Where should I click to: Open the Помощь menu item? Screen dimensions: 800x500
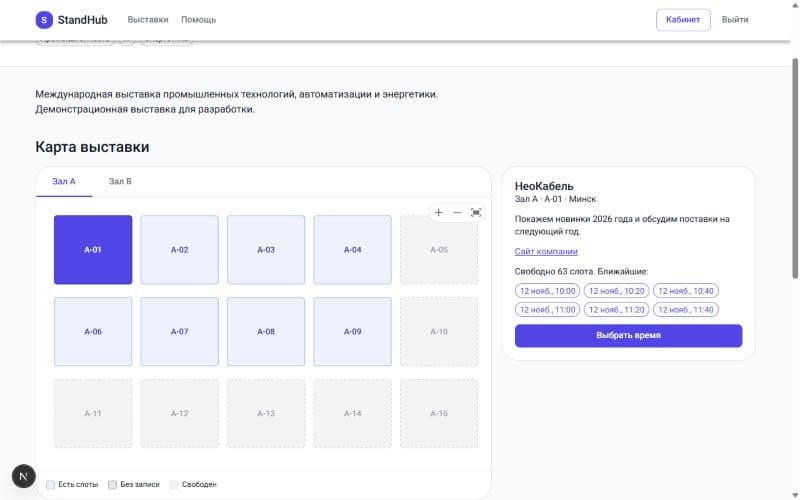tap(198, 20)
